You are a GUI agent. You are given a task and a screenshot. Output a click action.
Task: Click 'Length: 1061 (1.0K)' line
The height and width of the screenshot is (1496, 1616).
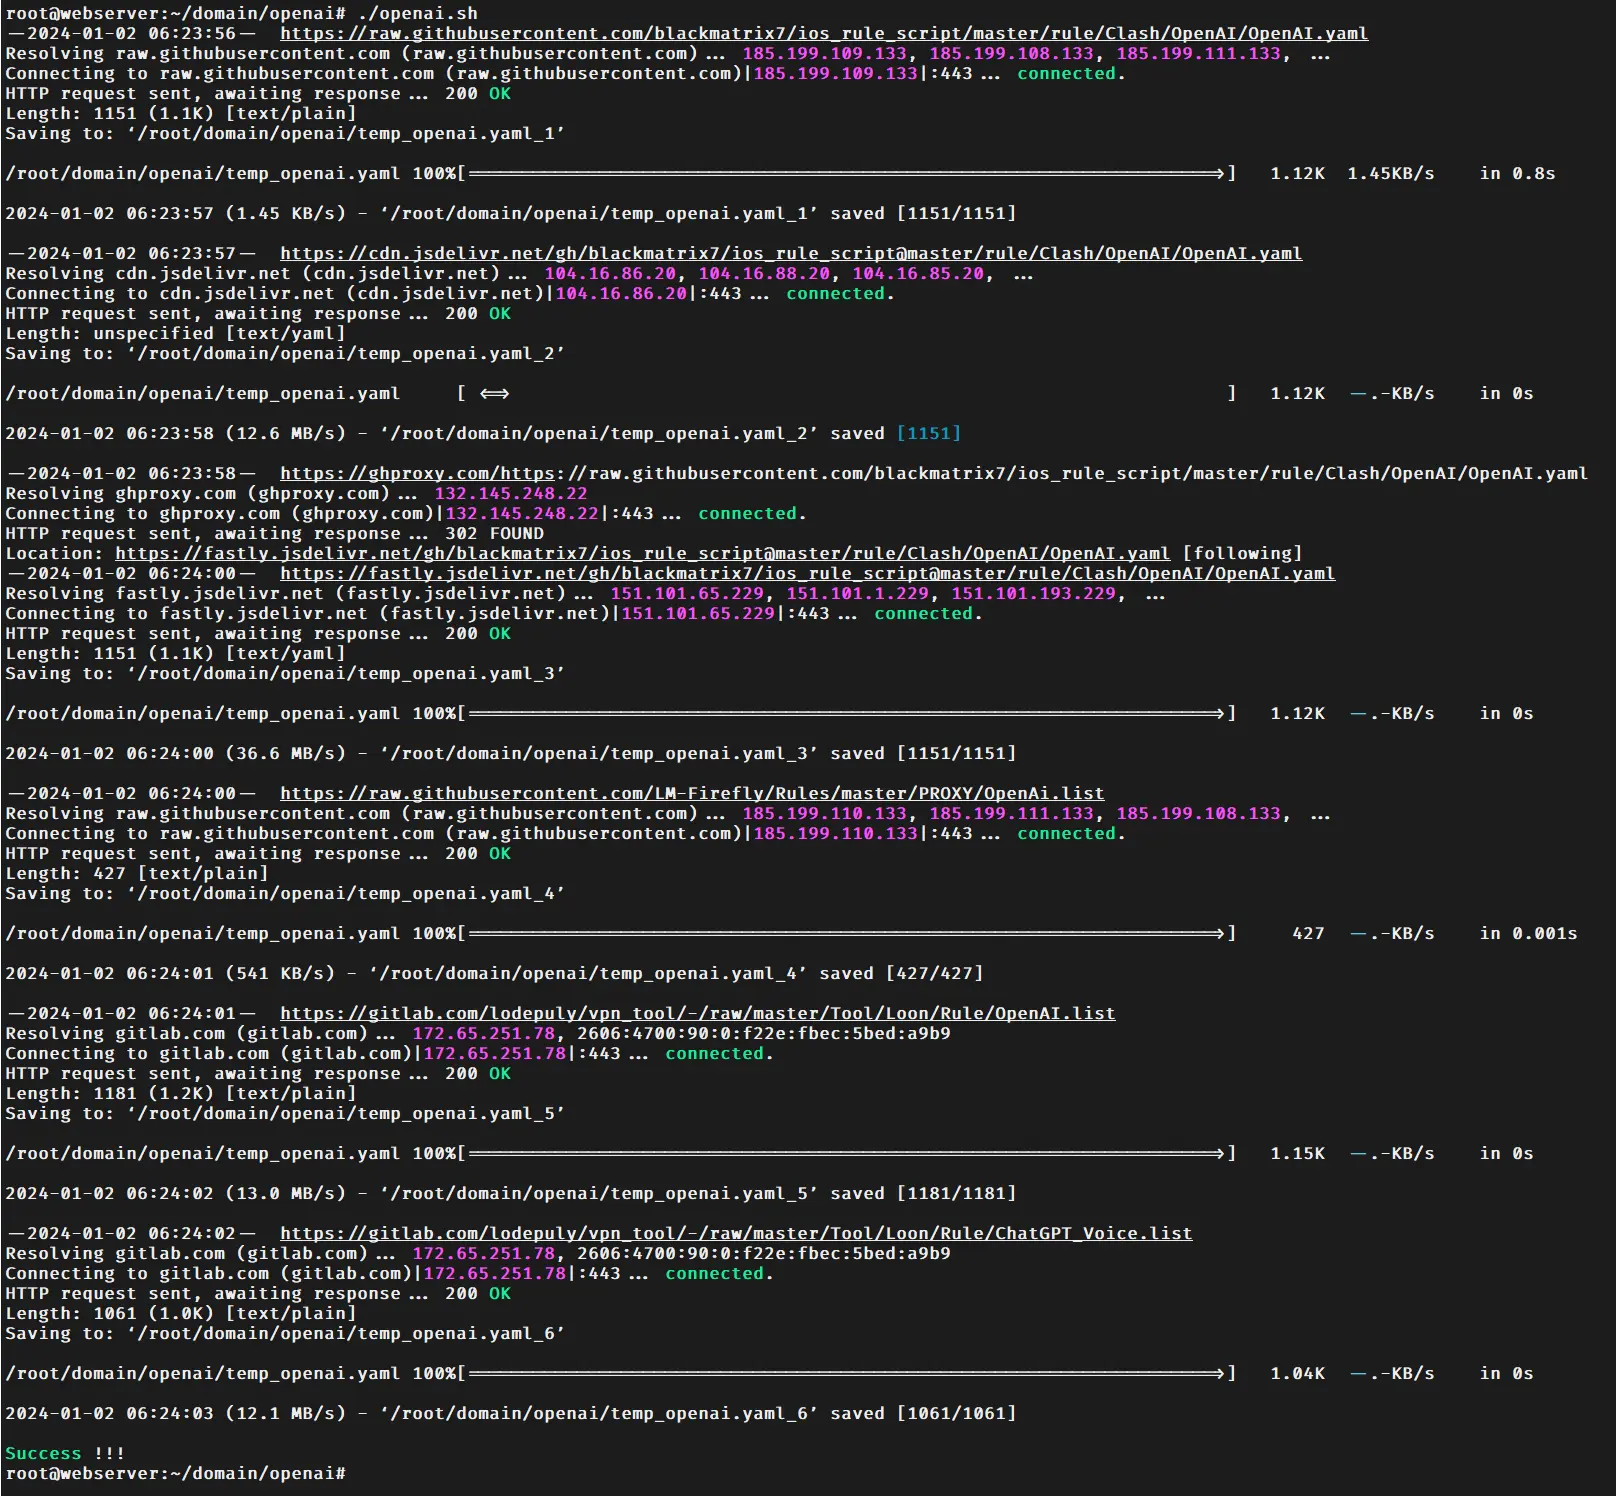point(181,1313)
